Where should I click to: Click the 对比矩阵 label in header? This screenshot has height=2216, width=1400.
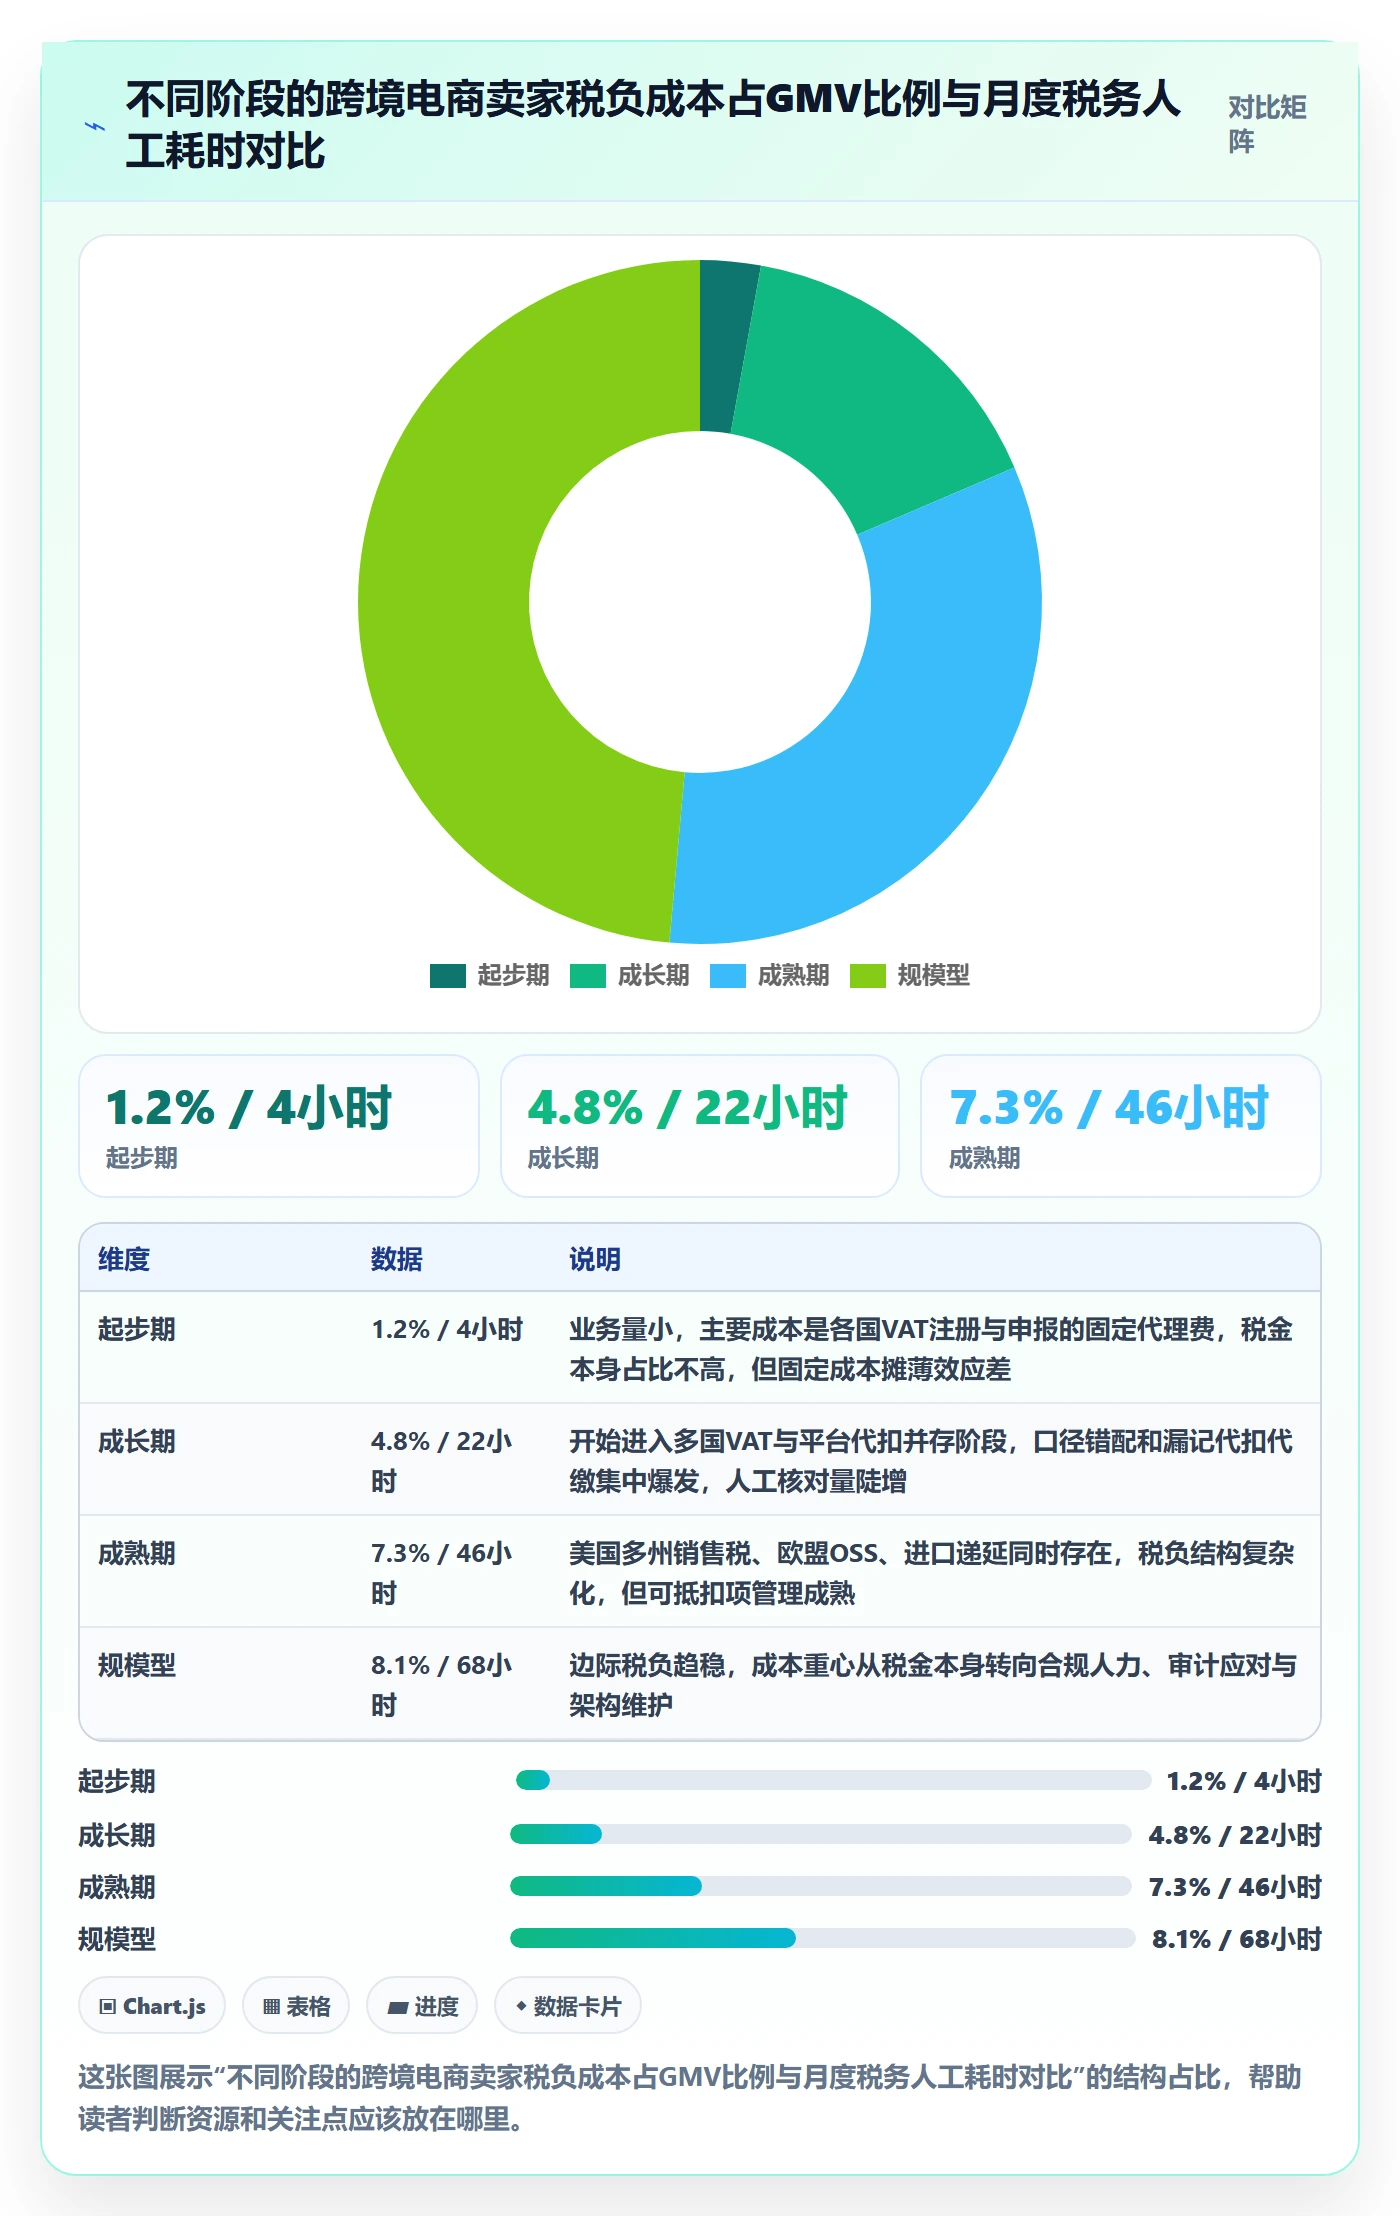pos(1267,124)
